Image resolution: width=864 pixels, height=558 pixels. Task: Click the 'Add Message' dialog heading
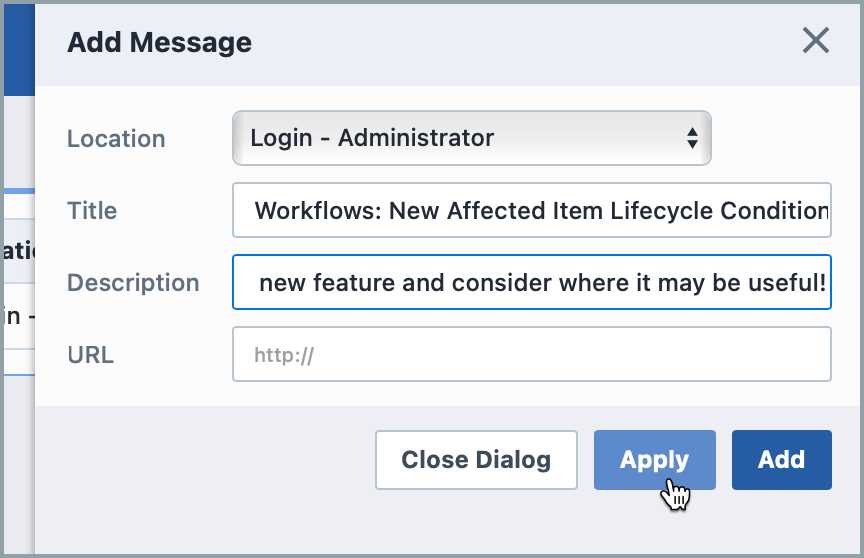(x=159, y=42)
